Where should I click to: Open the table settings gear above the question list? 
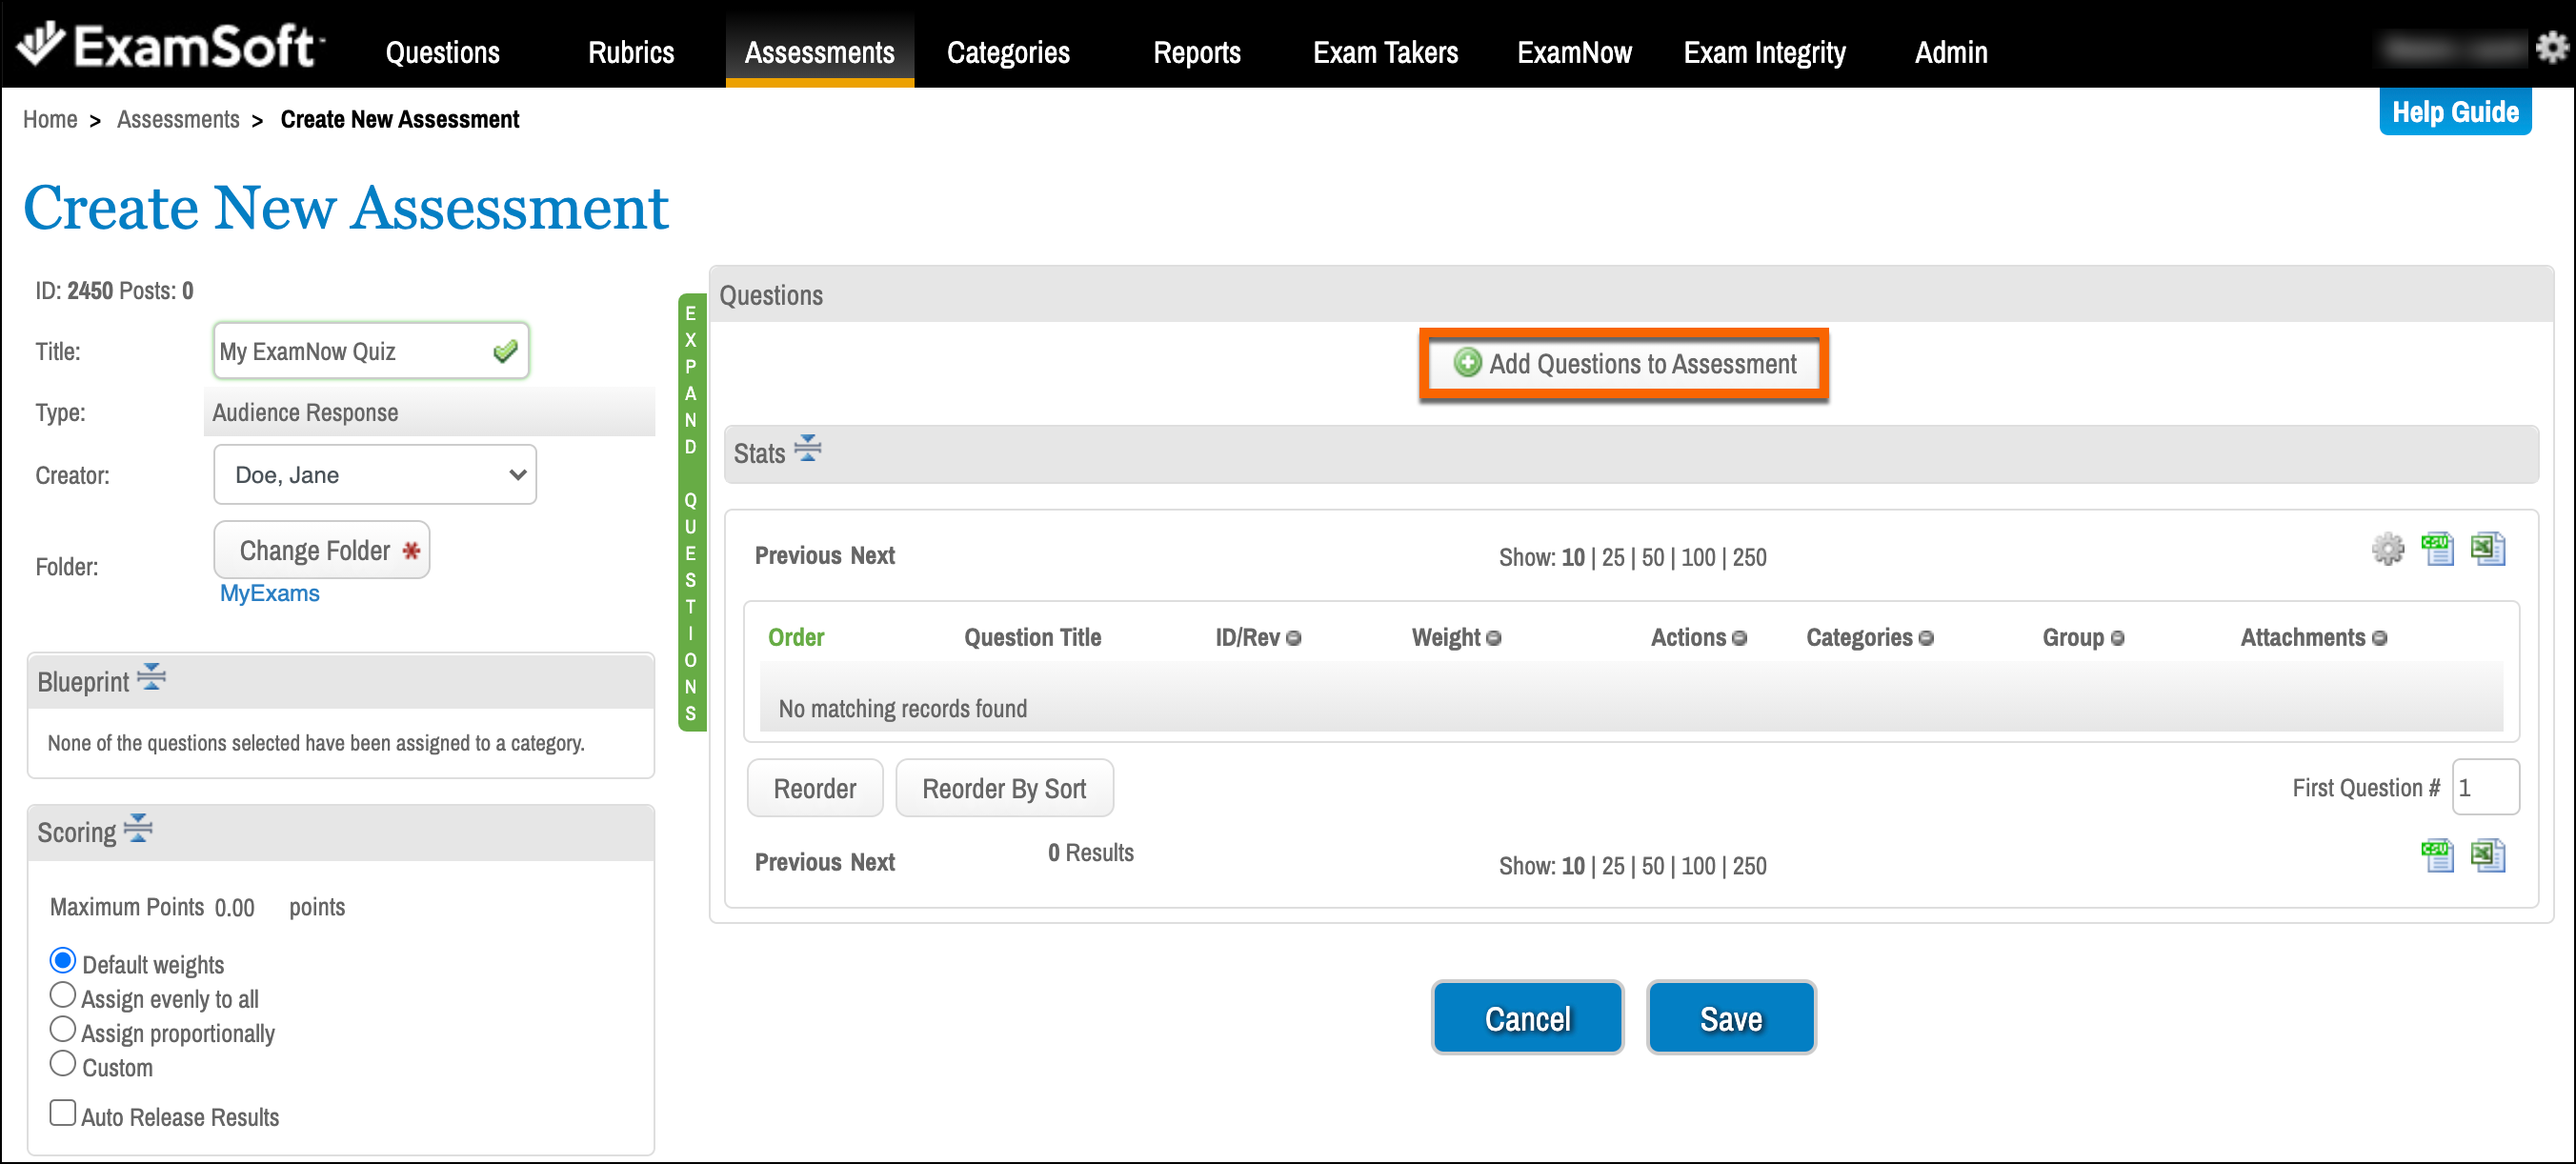point(2388,549)
